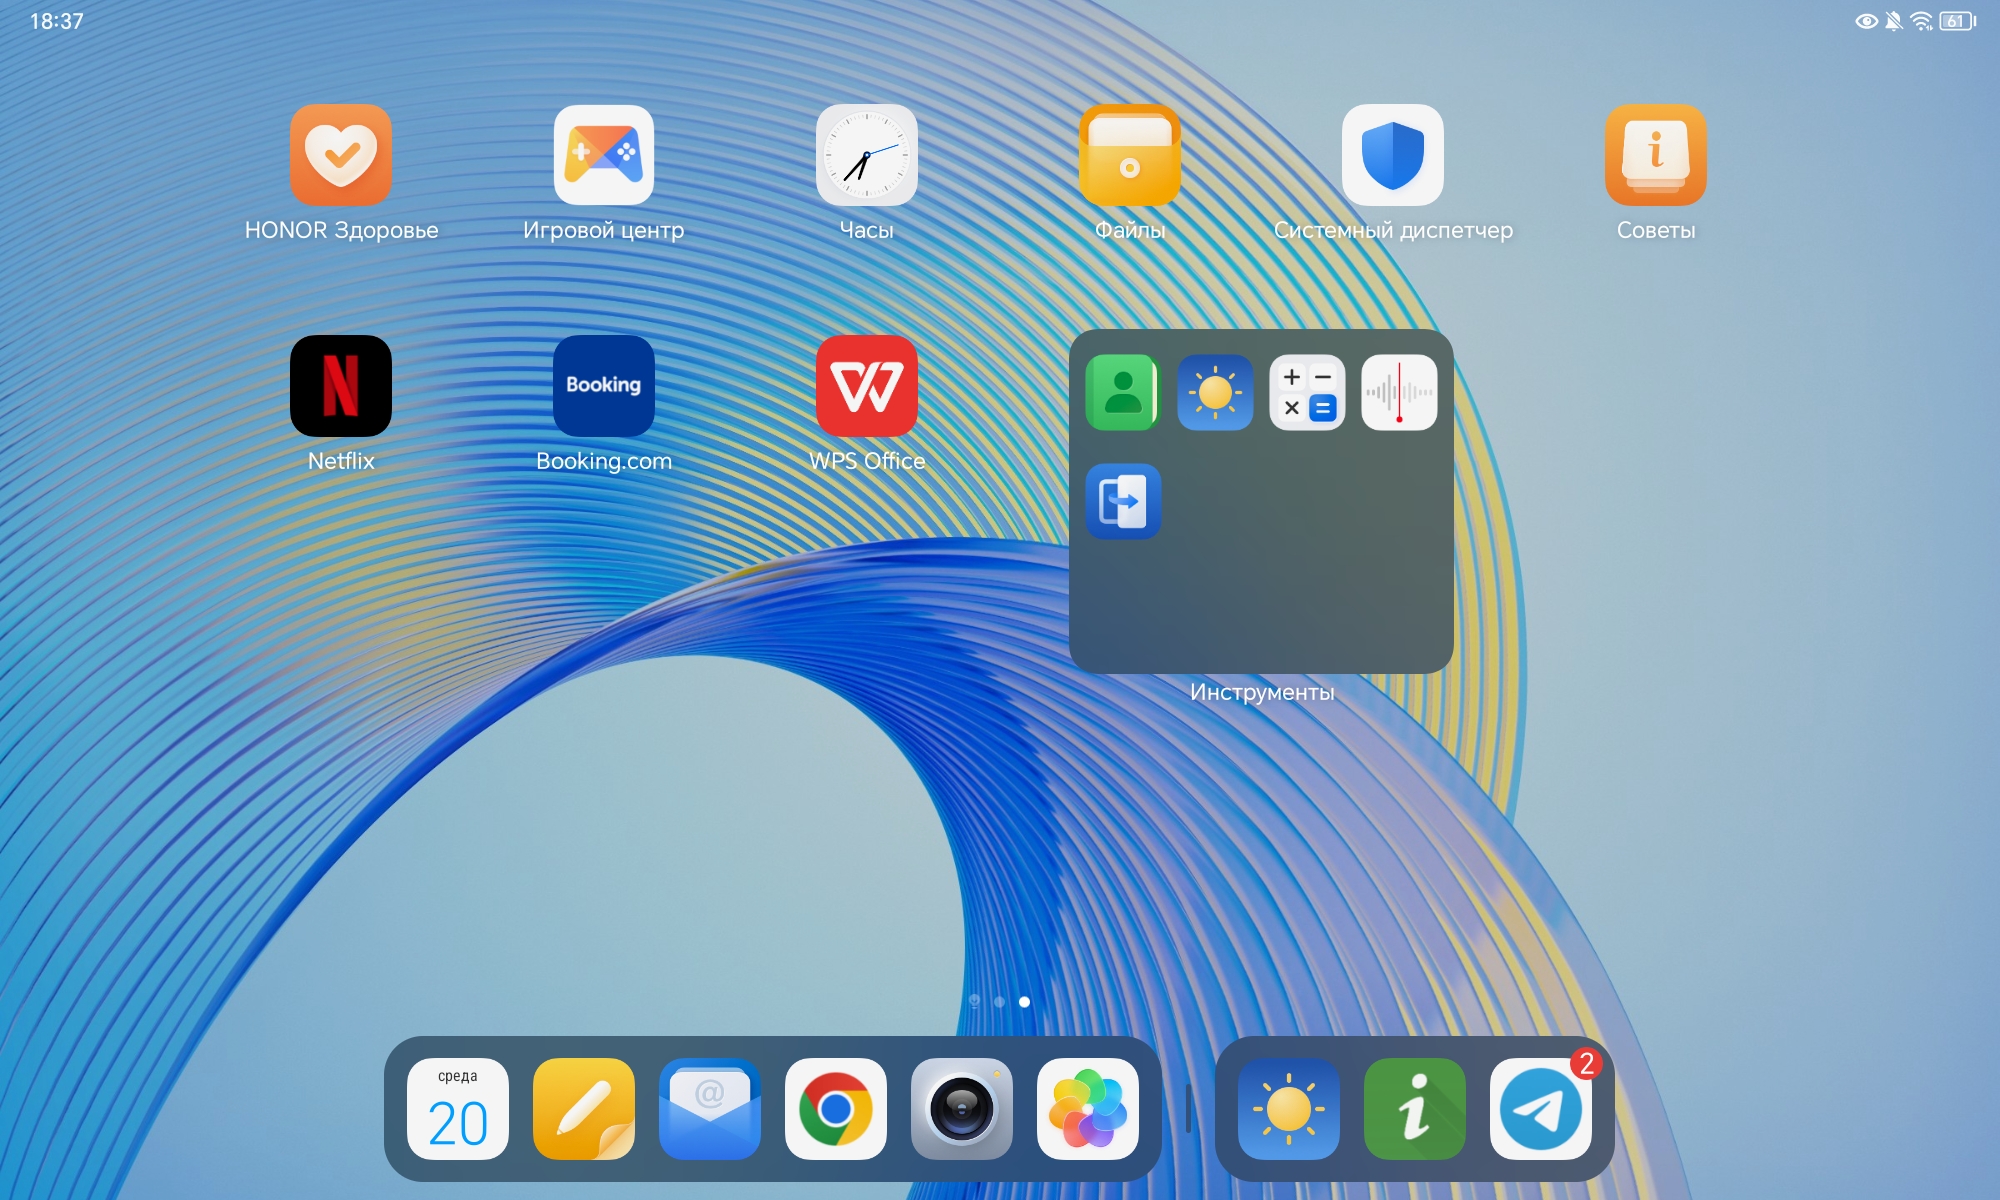Go to second home screen page dot
Screen dimensions: 2000x1200
(x=999, y=1001)
